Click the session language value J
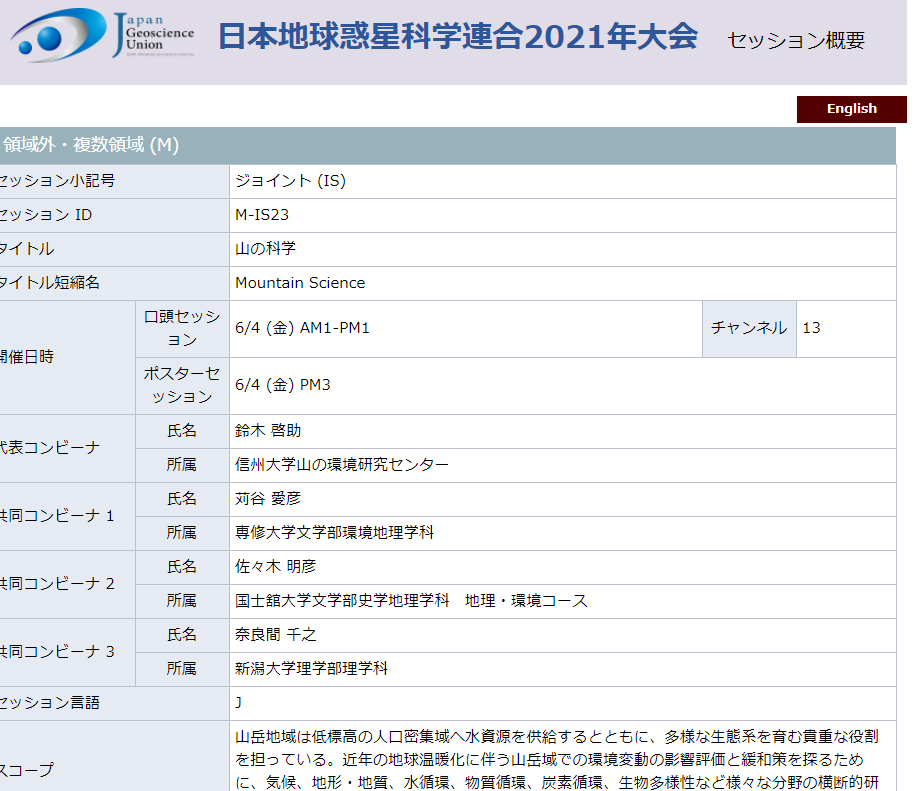This screenshot has width=919, height=791. pos(239,703)
